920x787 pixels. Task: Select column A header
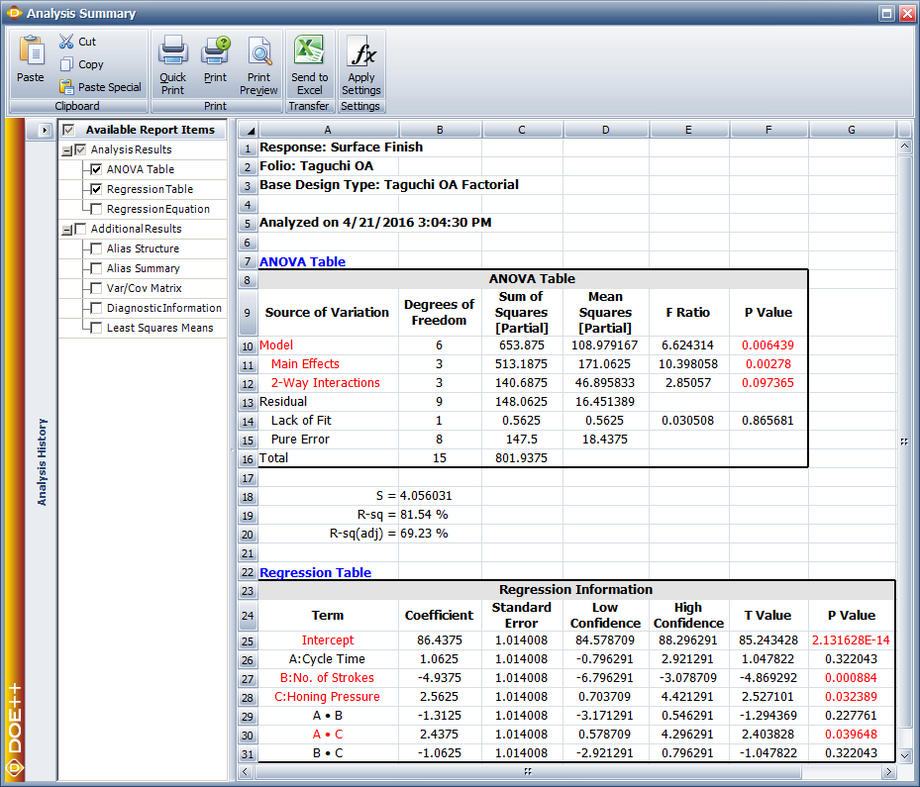click(328, 130)
